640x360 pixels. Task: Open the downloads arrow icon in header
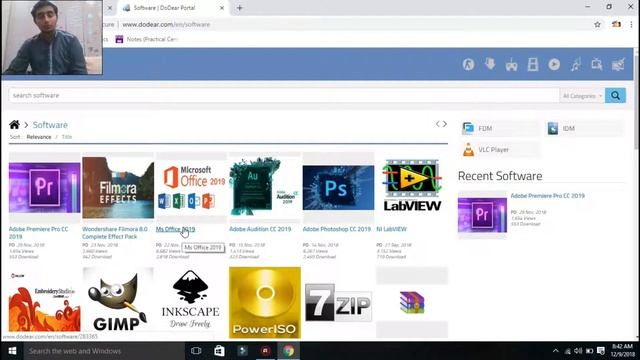pyautogui.click(x=490, y=64)
